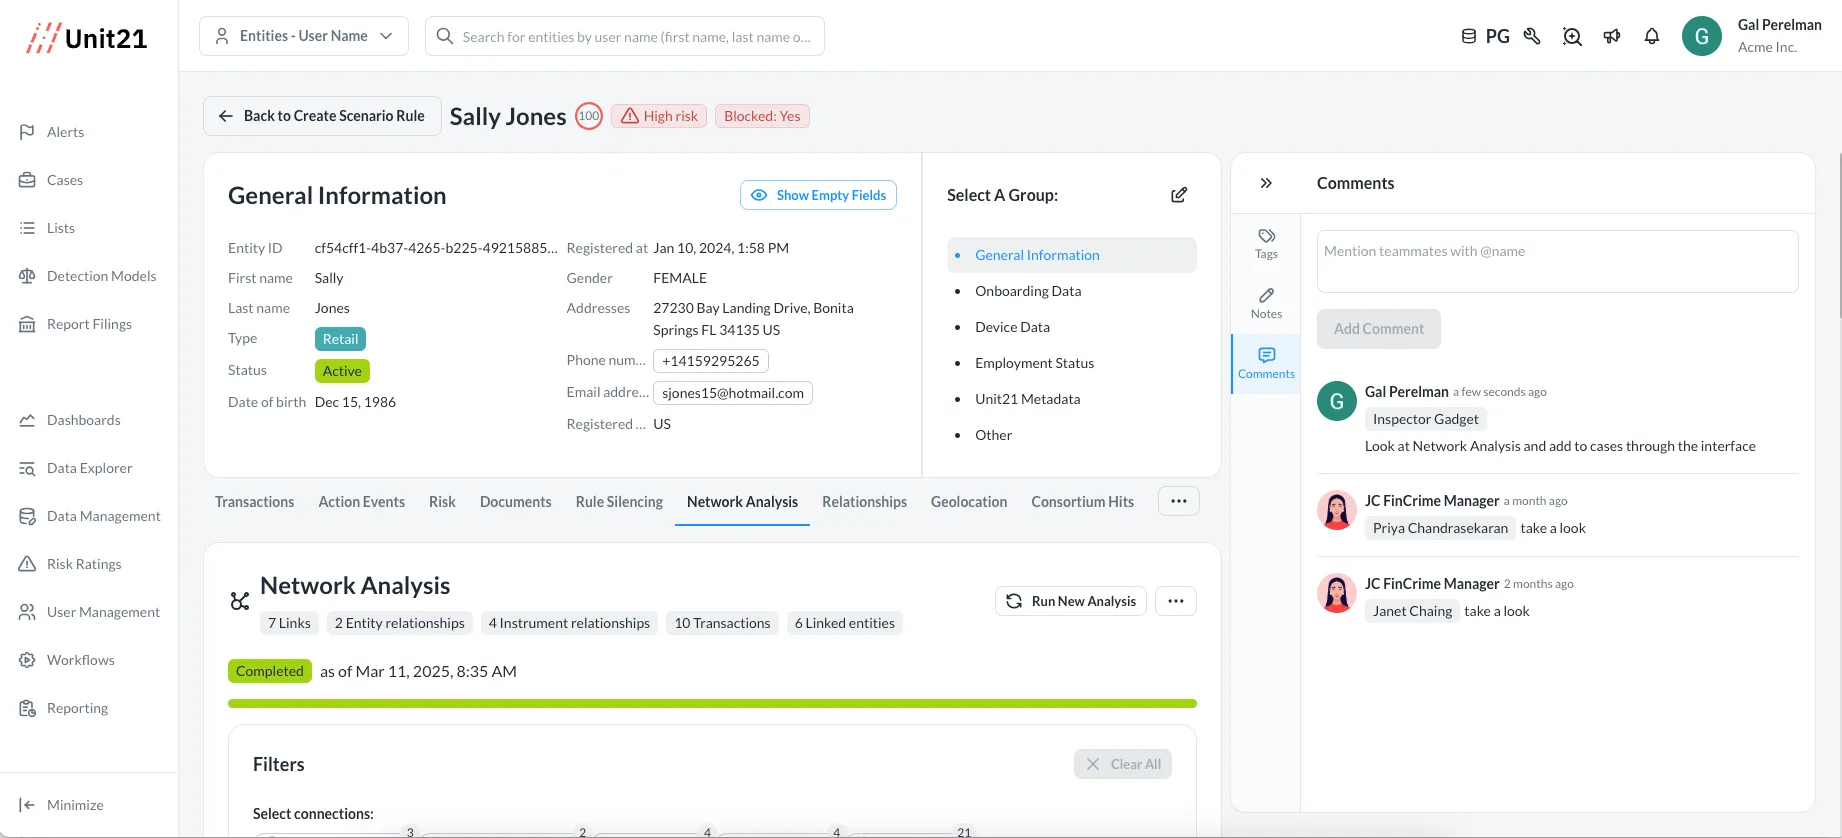1842x838 pixels.
Task: Click the entity search field
Action: pyautogui.click(x=625, y=36)
